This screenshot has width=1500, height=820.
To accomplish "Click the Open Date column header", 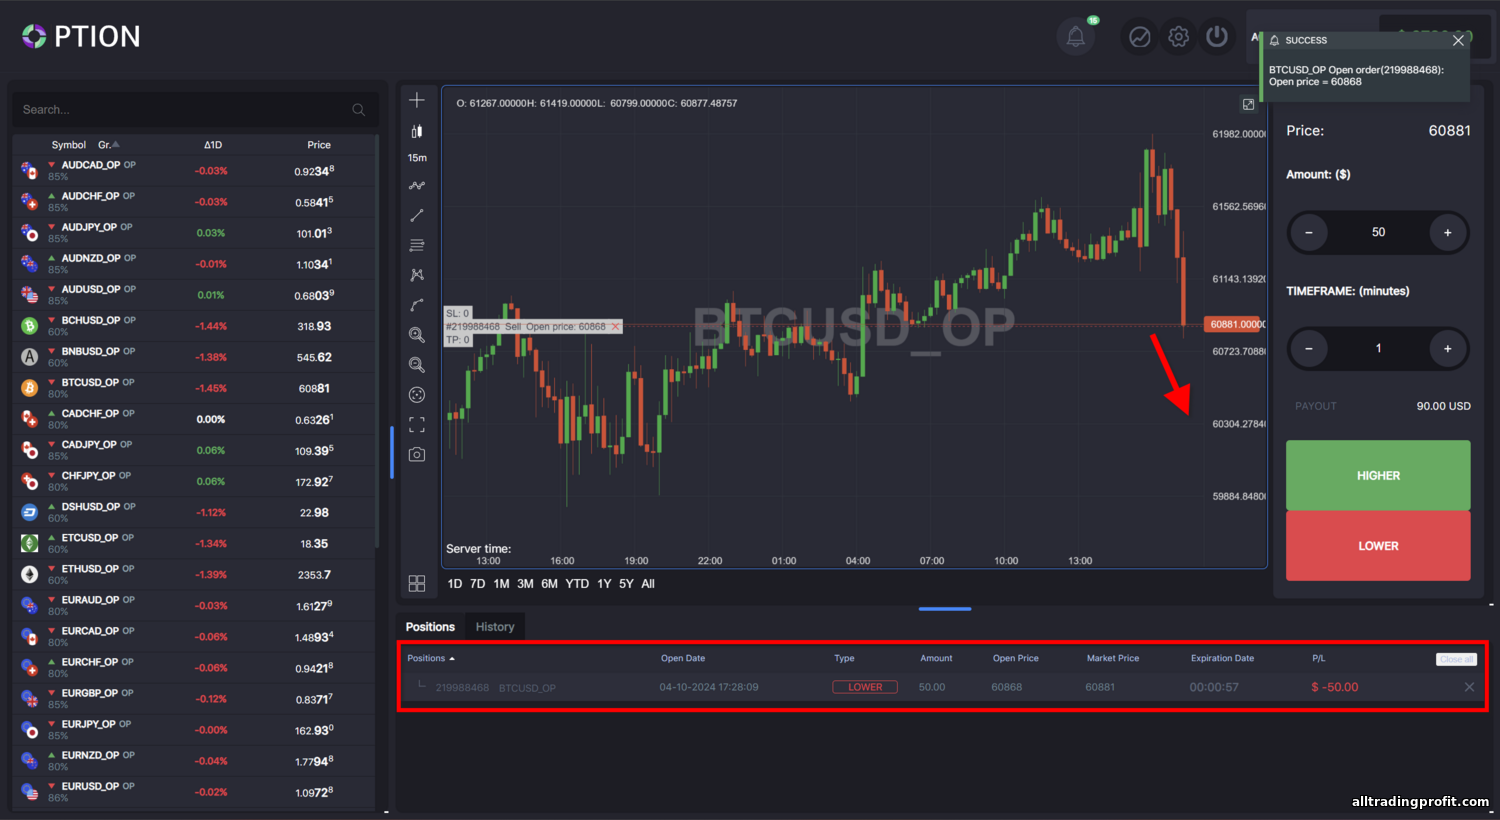I will point(683,658).
